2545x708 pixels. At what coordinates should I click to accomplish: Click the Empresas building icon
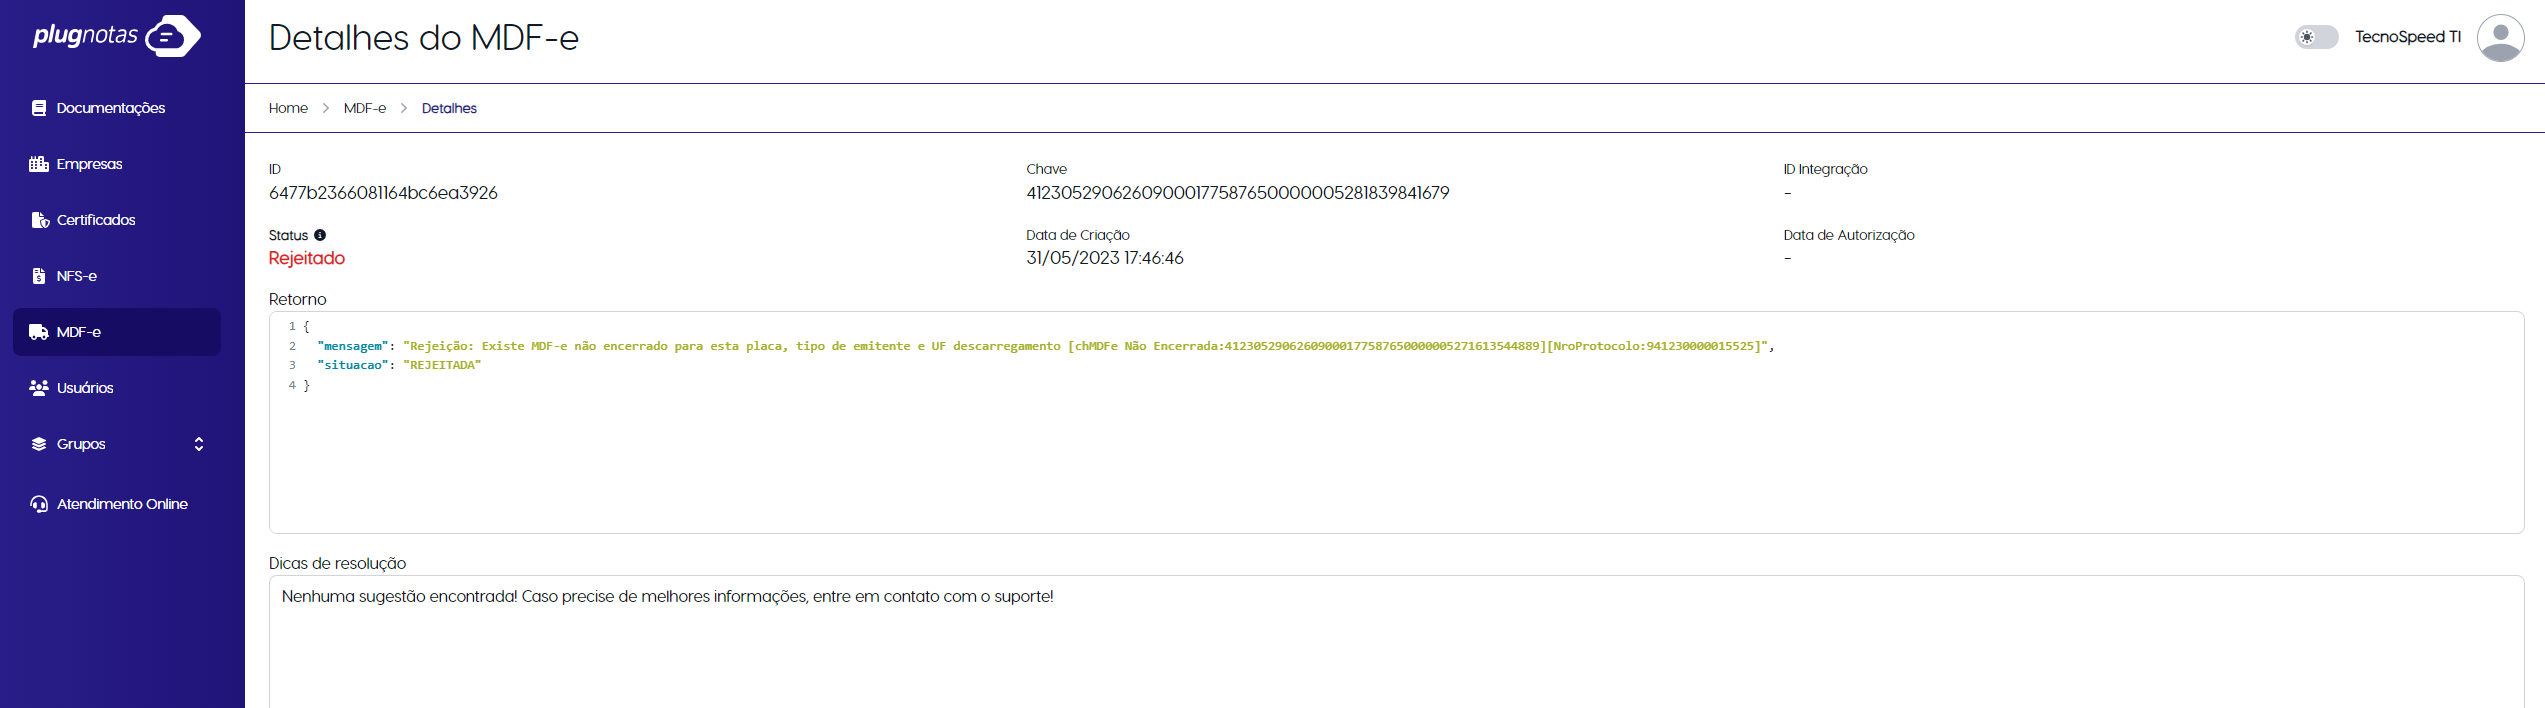click(39, 164)
